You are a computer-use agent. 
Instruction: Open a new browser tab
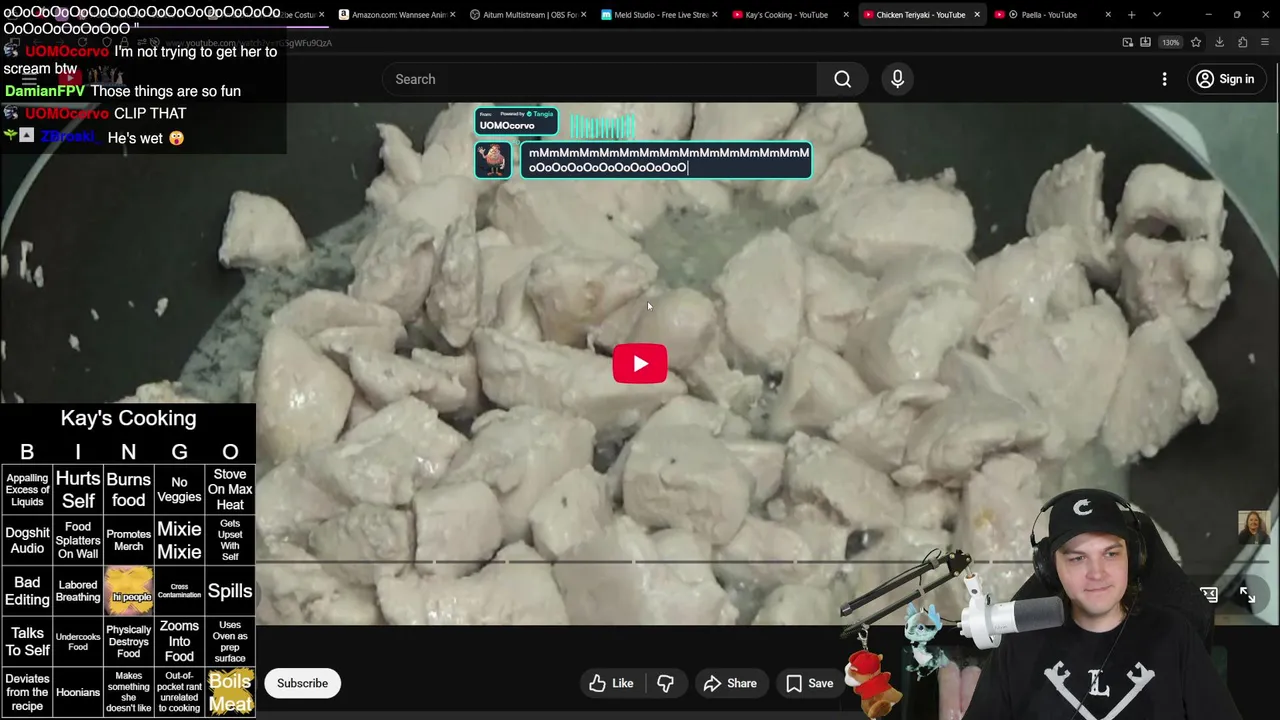[1132, 15]
